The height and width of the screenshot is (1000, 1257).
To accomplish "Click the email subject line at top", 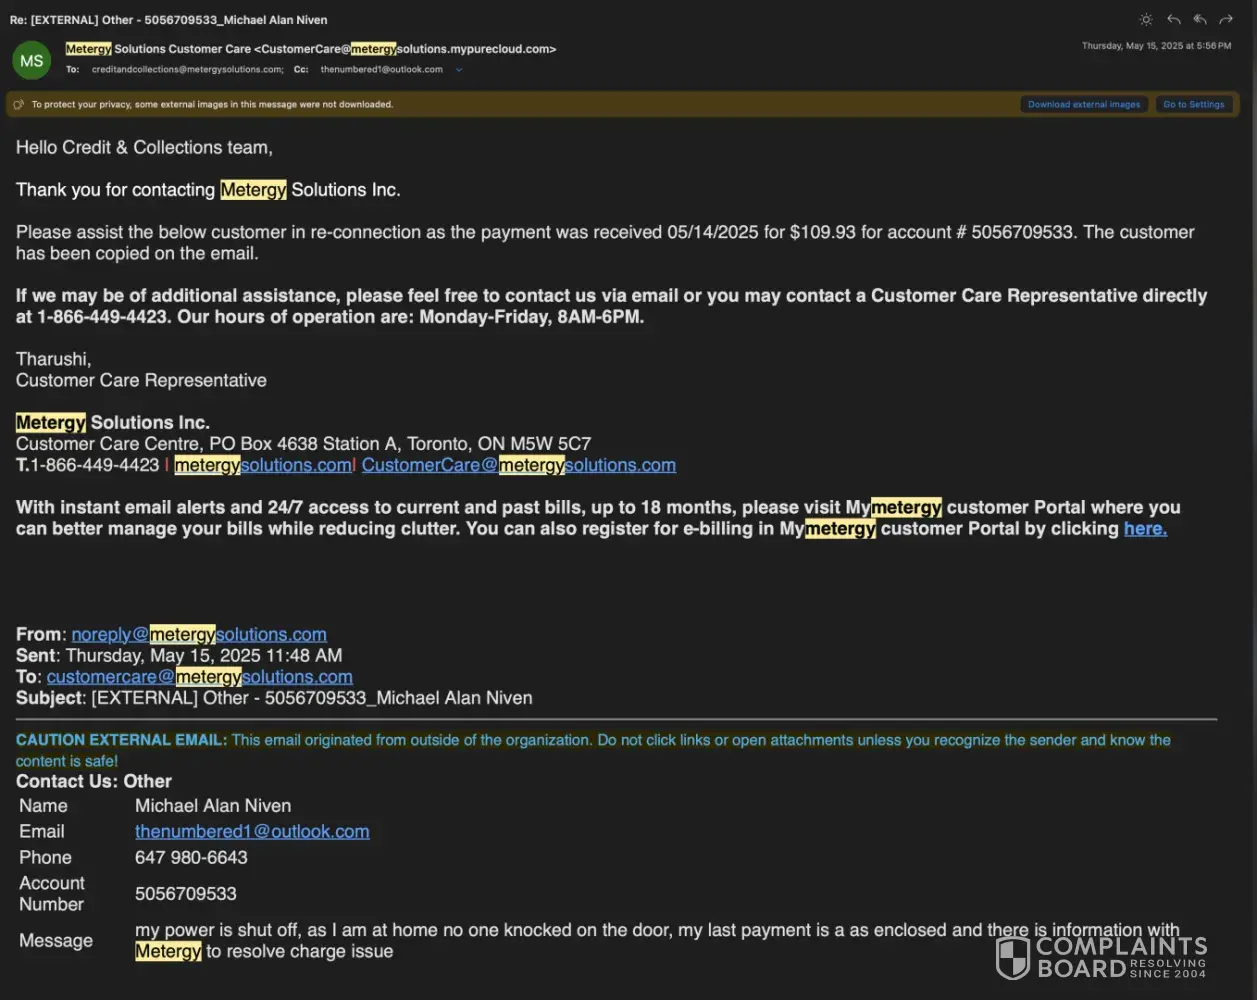I will click(169, 20).
